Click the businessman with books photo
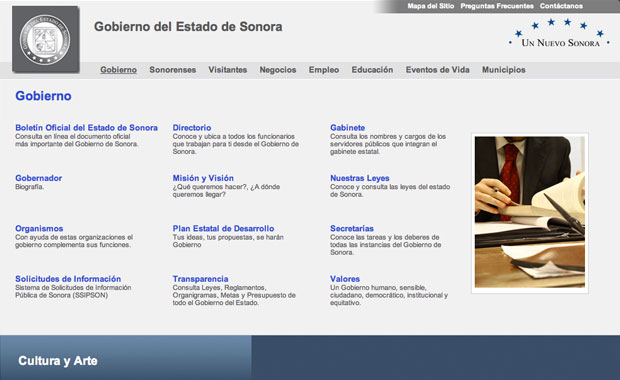 pos(530,212)
